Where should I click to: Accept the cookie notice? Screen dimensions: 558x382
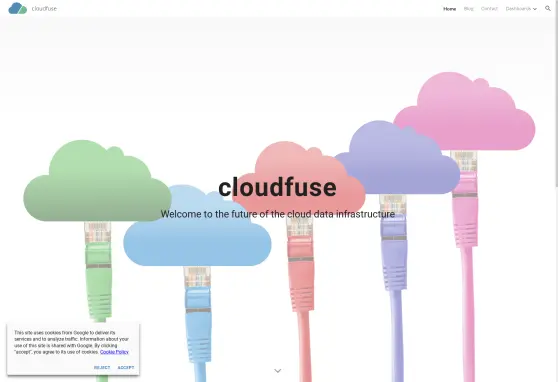pos(126,367)
